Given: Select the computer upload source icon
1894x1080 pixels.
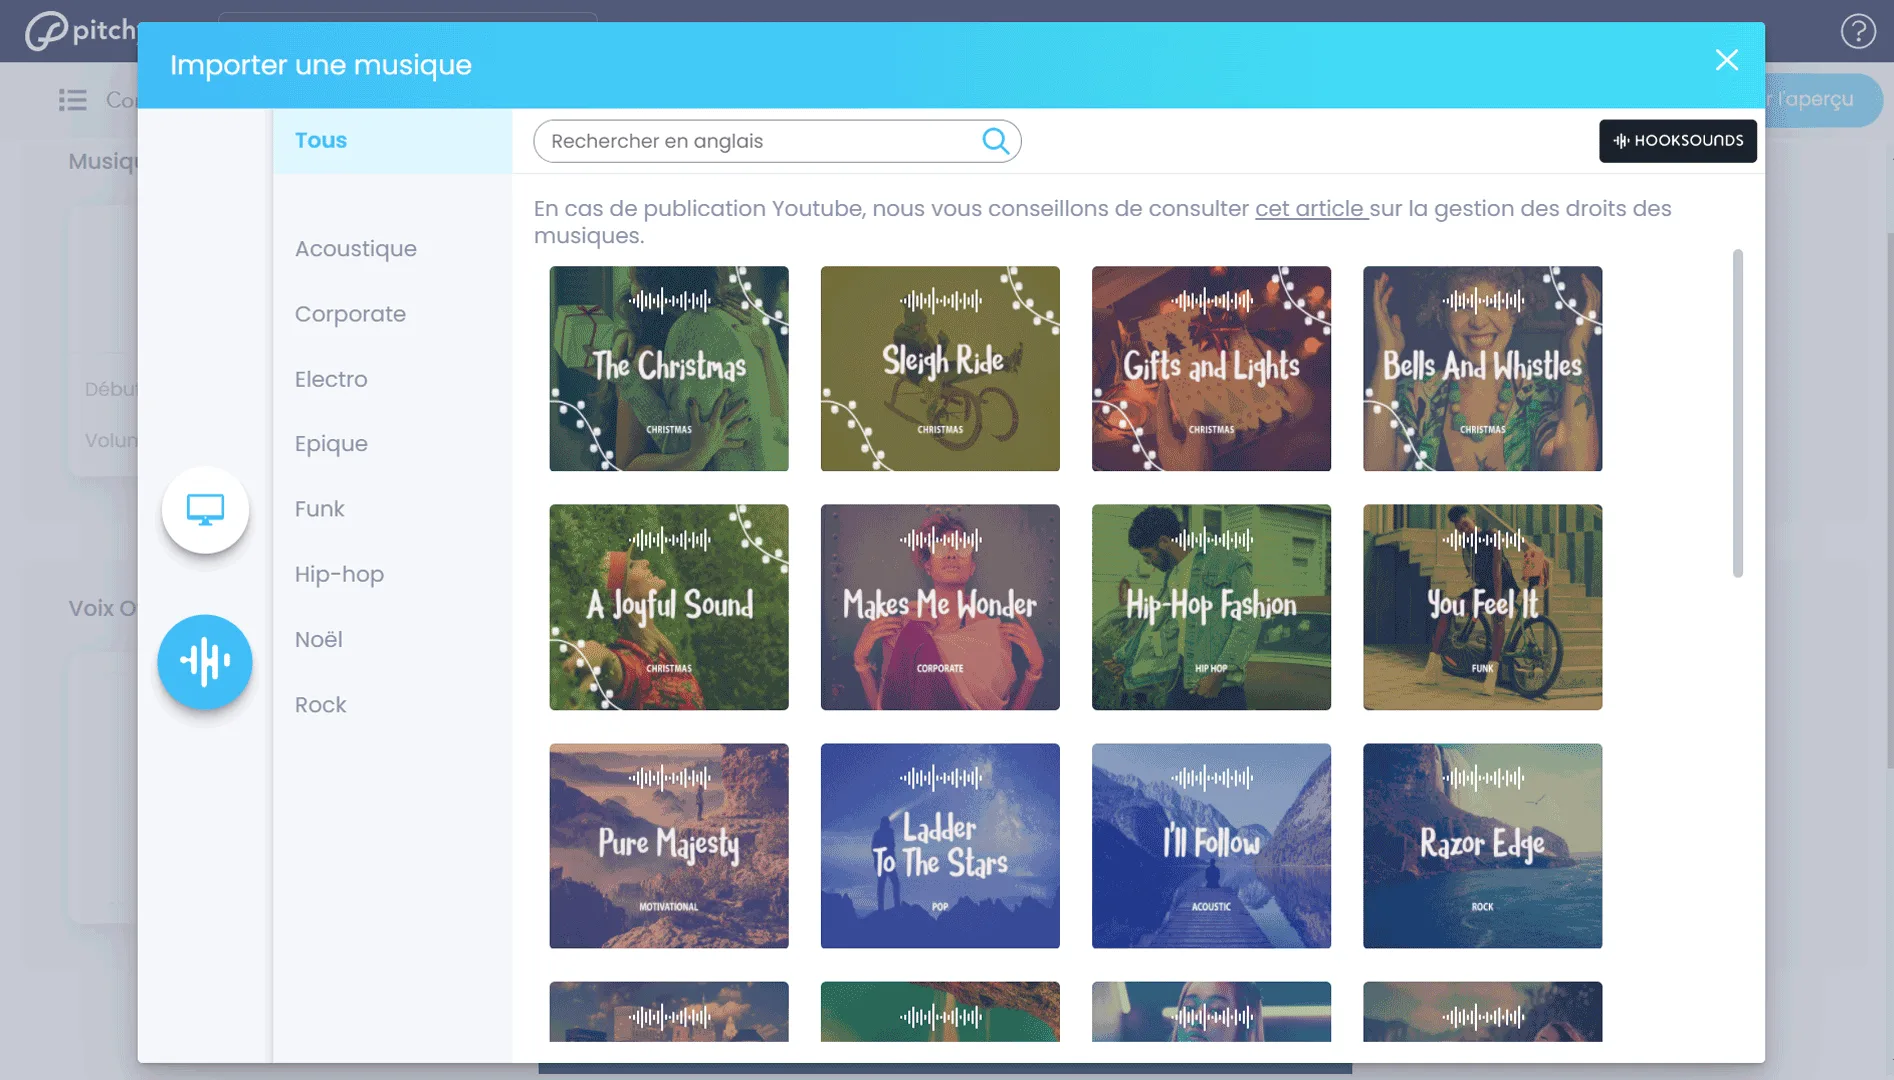Looking at the screenshot, I should (205, 510).
